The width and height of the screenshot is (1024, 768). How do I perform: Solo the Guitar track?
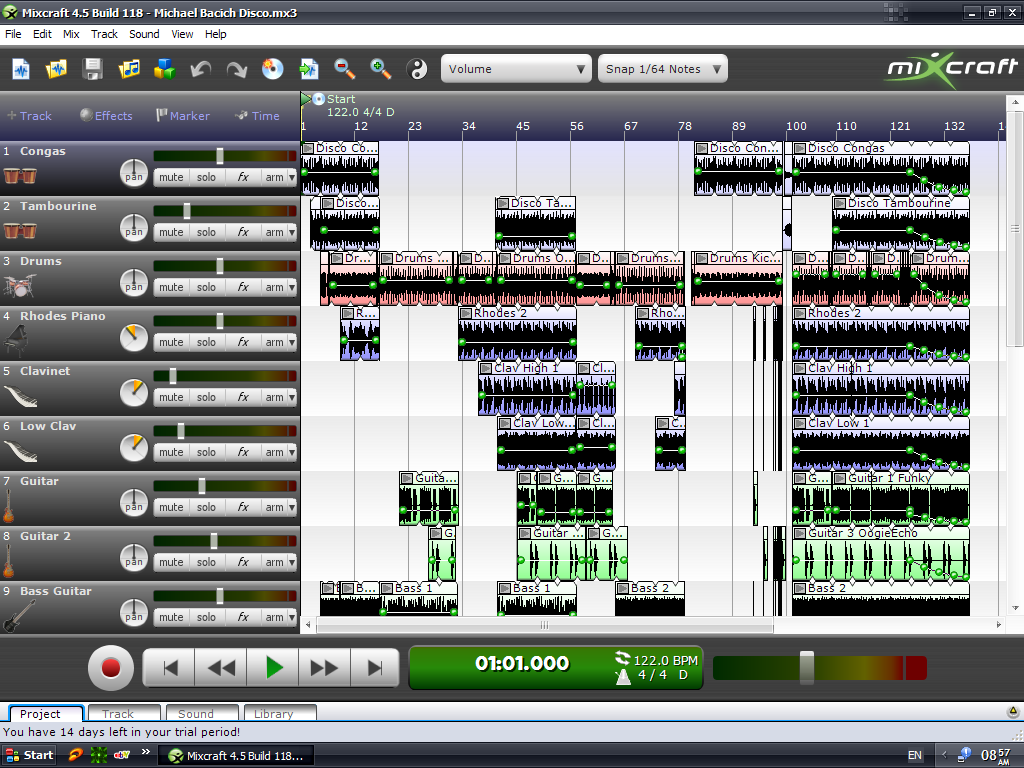(206, 506)
